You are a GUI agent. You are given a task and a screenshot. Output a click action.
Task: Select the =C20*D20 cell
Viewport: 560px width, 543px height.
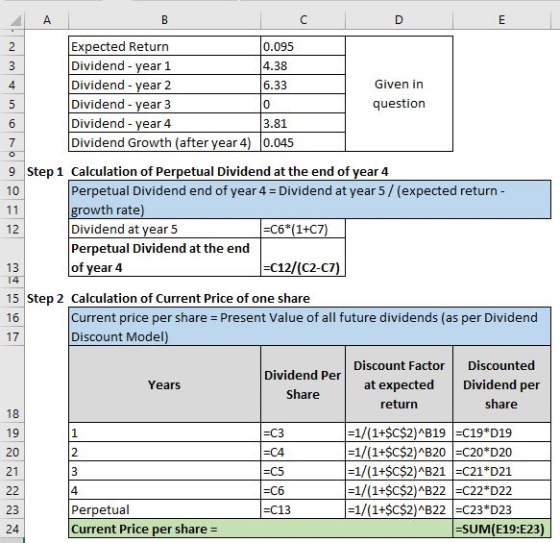click(x=501, y=452)
